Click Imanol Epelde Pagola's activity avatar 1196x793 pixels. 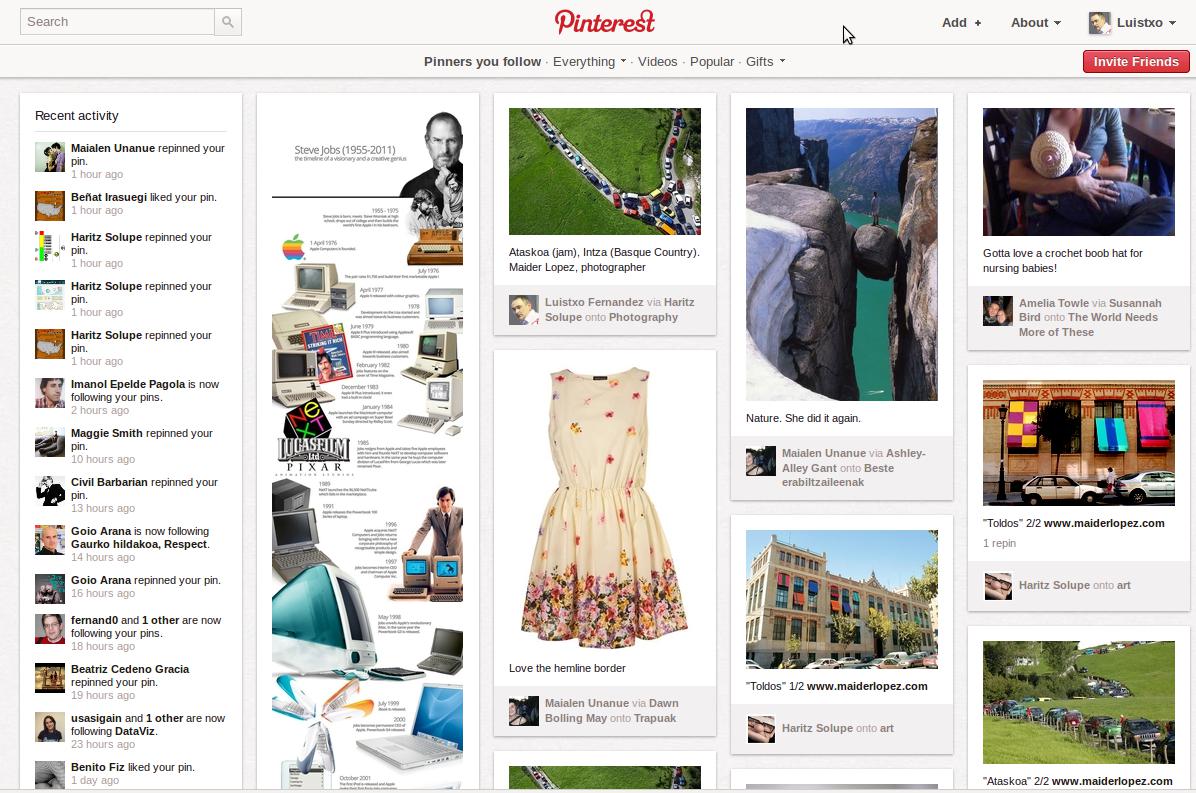(50, 393)
